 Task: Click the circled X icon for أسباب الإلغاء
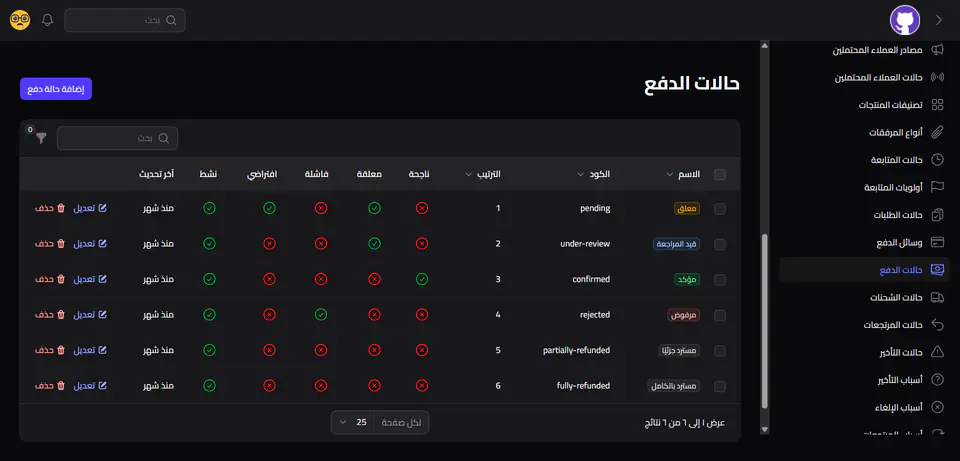point(937,407)
